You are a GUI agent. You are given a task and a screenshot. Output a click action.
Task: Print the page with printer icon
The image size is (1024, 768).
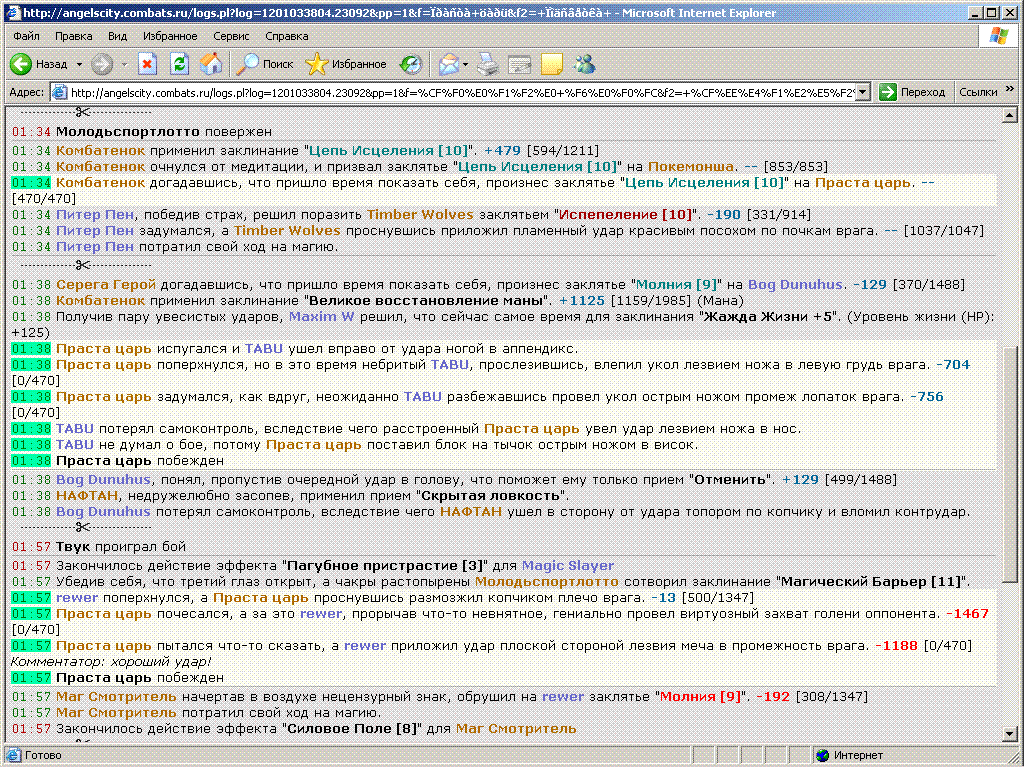pos(487,64)
